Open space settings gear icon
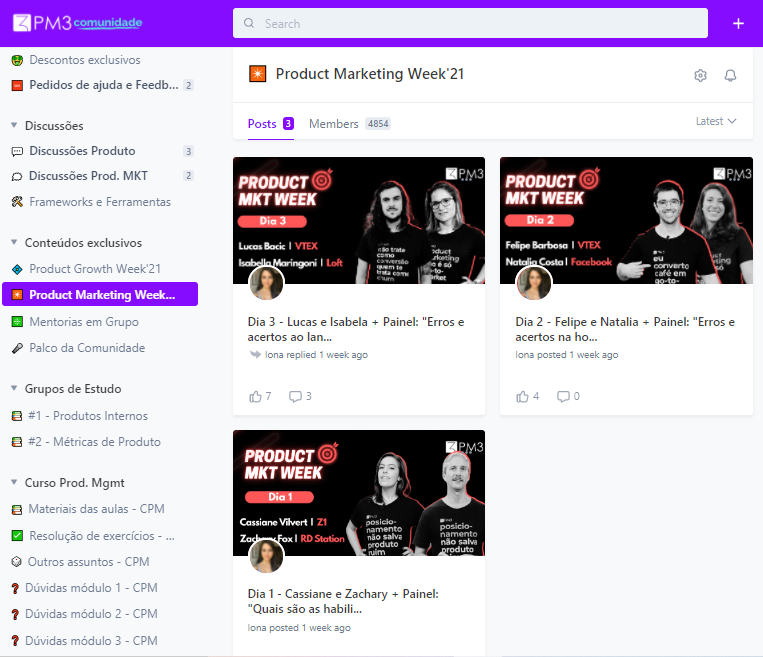The image size is (763, 657). [x=700, y=75]
